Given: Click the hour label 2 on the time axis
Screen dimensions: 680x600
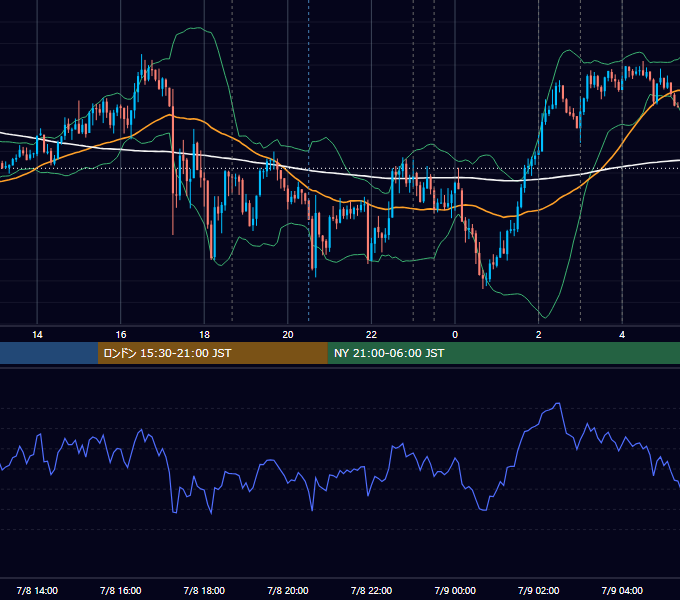Looking at the screenshot, I should coord(539,335).
